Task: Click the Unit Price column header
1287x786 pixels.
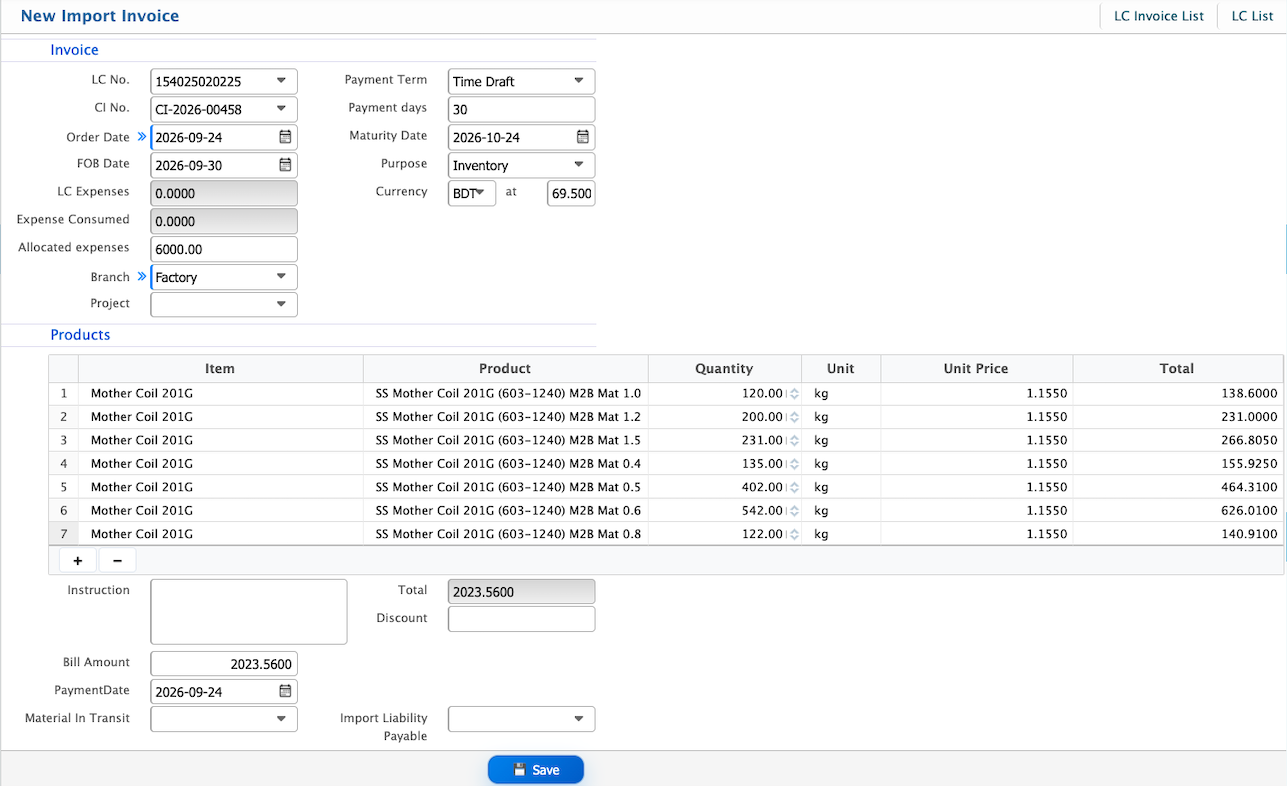Action: (x=977, y=369)
